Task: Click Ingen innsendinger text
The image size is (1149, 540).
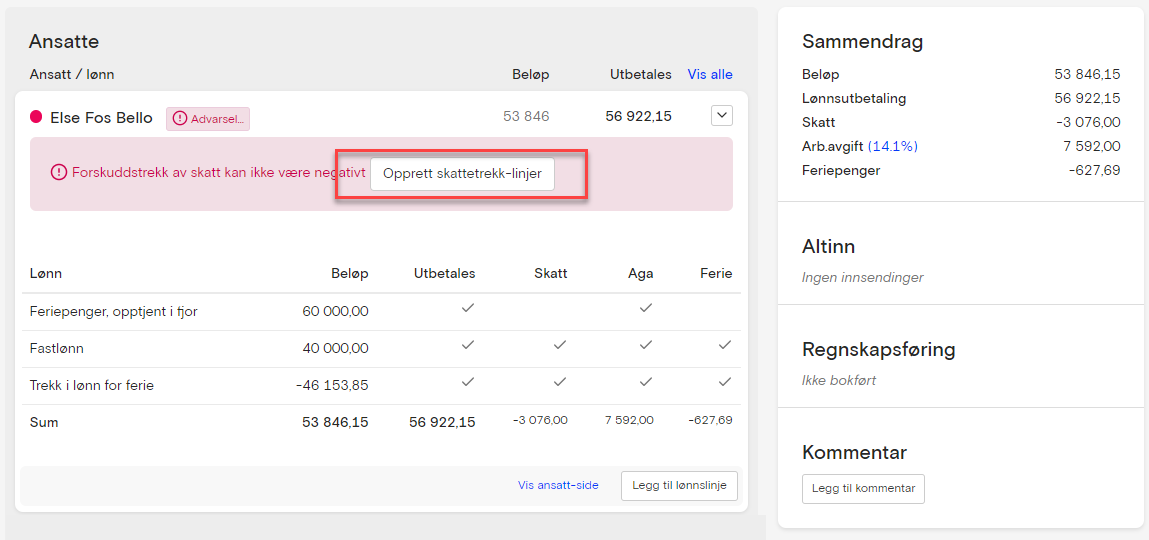Action: 862,278
